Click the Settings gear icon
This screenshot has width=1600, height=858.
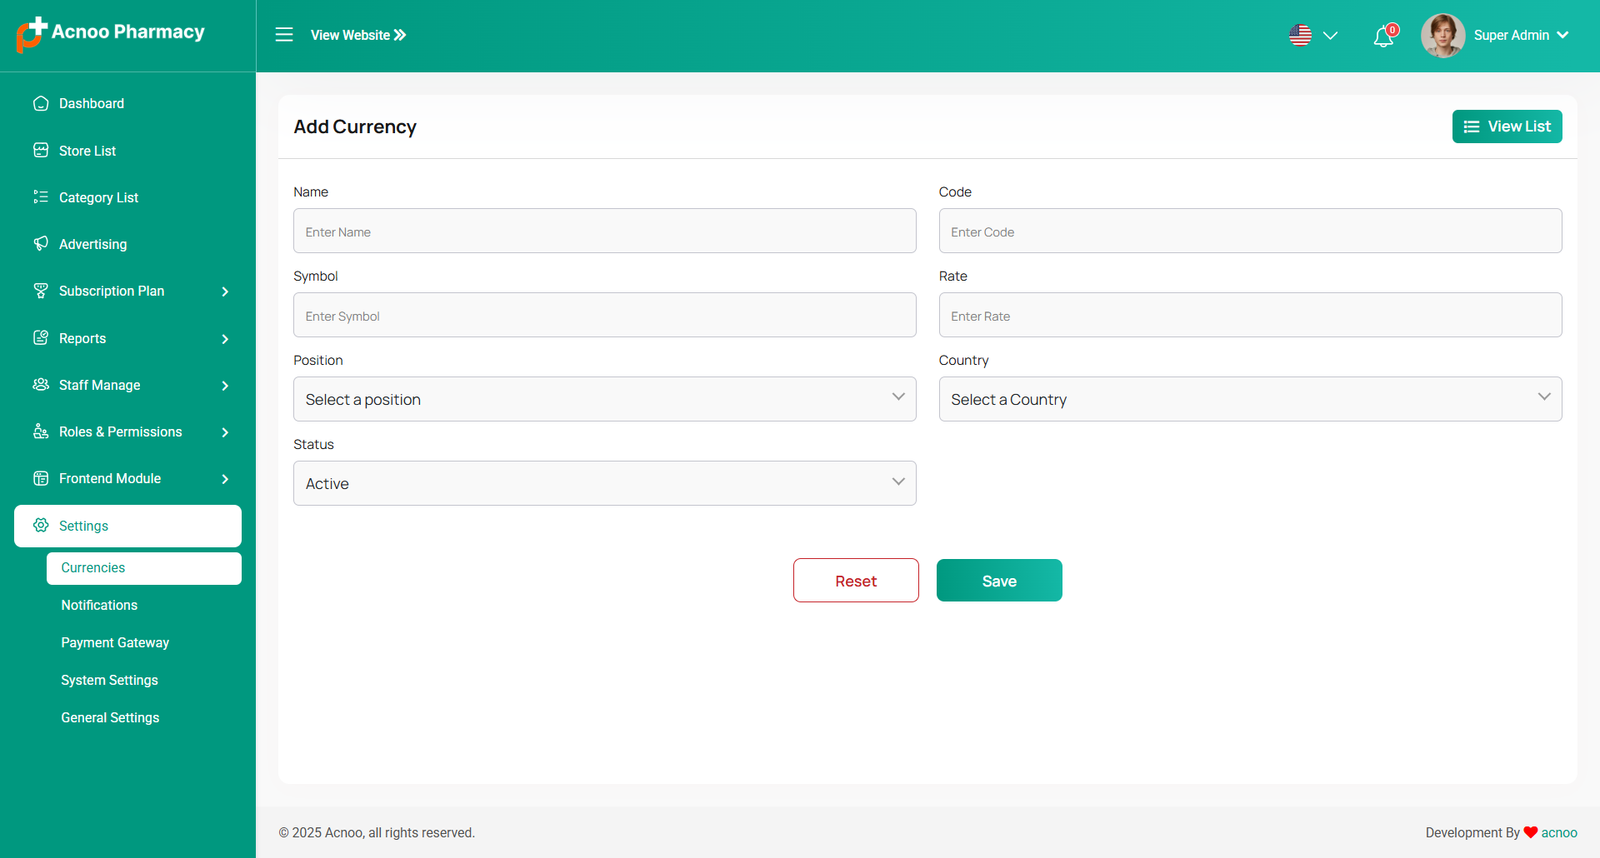coord(41,525)
